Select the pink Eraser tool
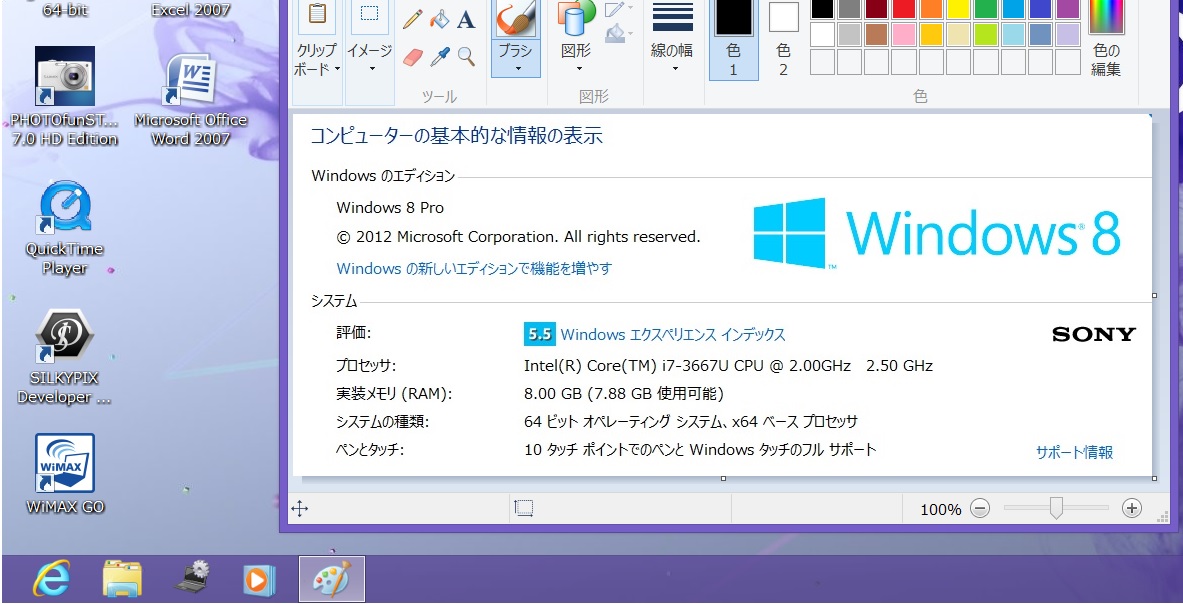This screenshot has width=1183, height=604. (x=412, y=57)
